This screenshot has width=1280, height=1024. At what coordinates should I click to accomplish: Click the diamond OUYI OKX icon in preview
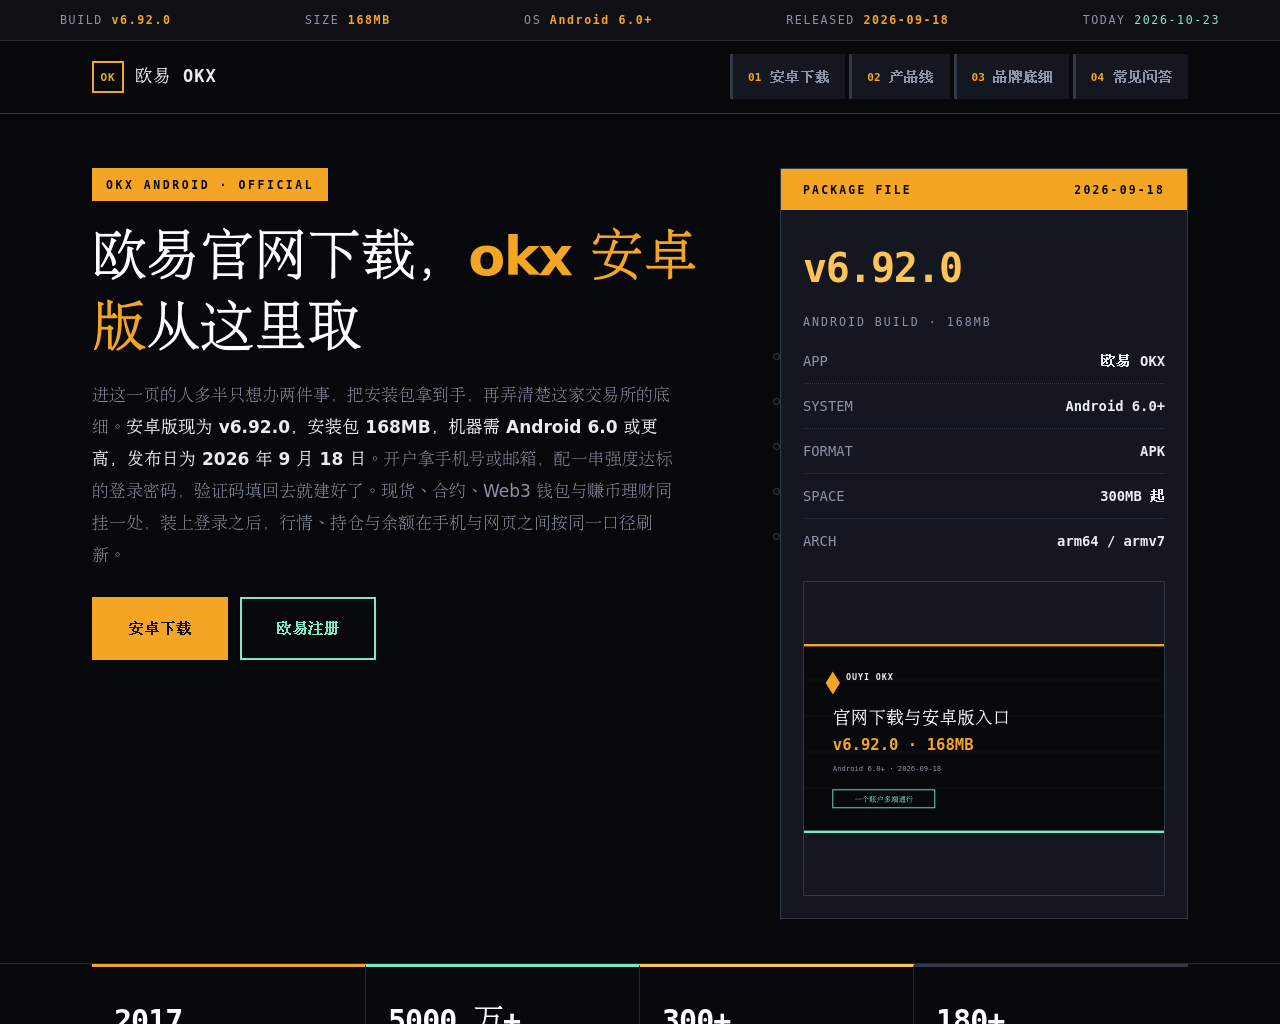pyautogui.click(x=832, y=683)
